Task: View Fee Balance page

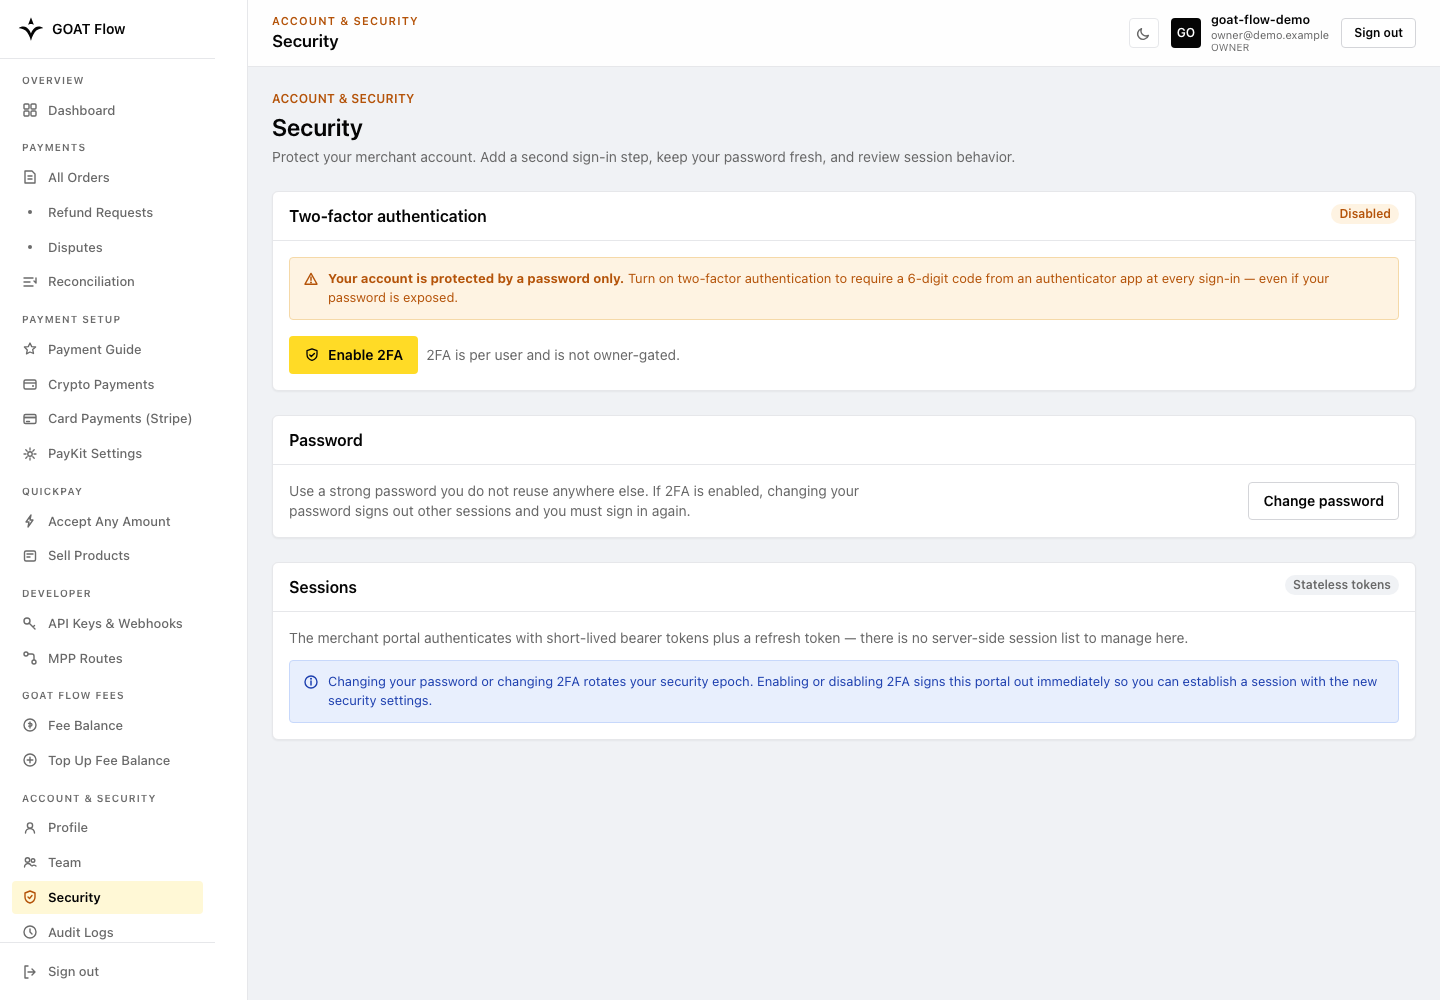Action: click(107, 725)
